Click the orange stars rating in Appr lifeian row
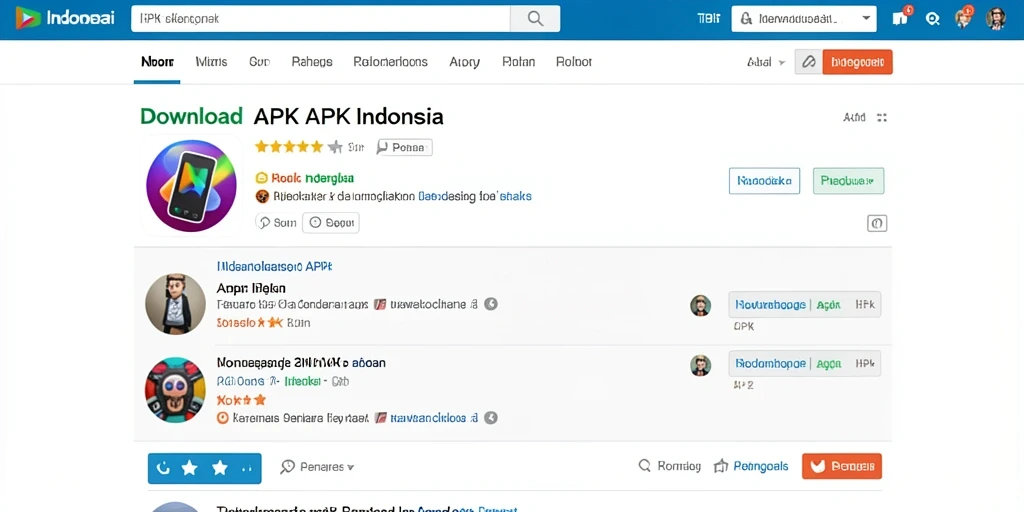1024x512 pixels. (249, 323)
